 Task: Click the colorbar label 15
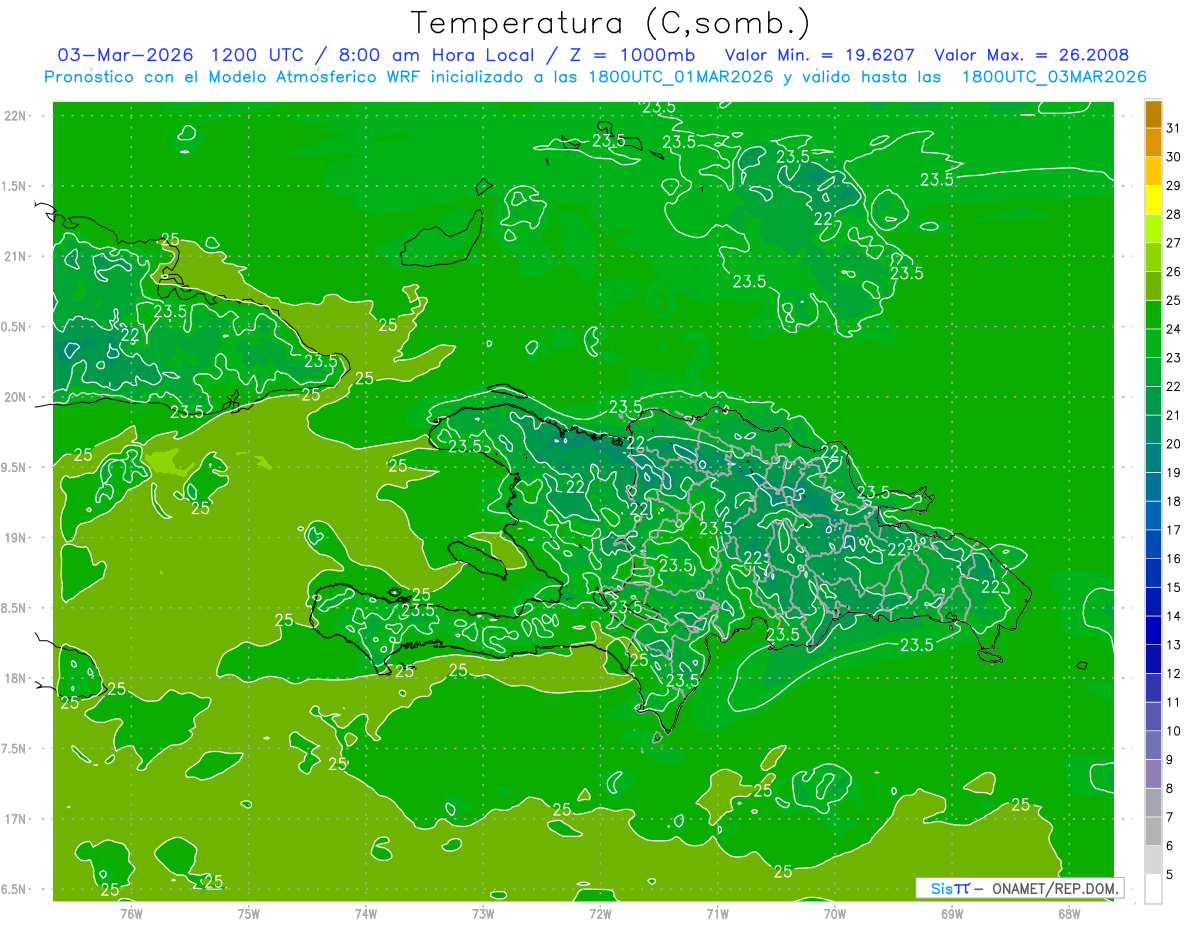pos(1173,588)
